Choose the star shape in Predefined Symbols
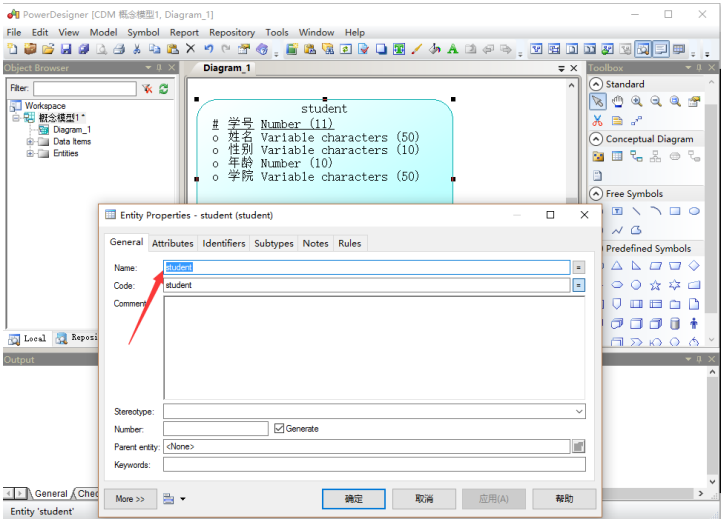723x522 pixels. [x=655, y=285]
